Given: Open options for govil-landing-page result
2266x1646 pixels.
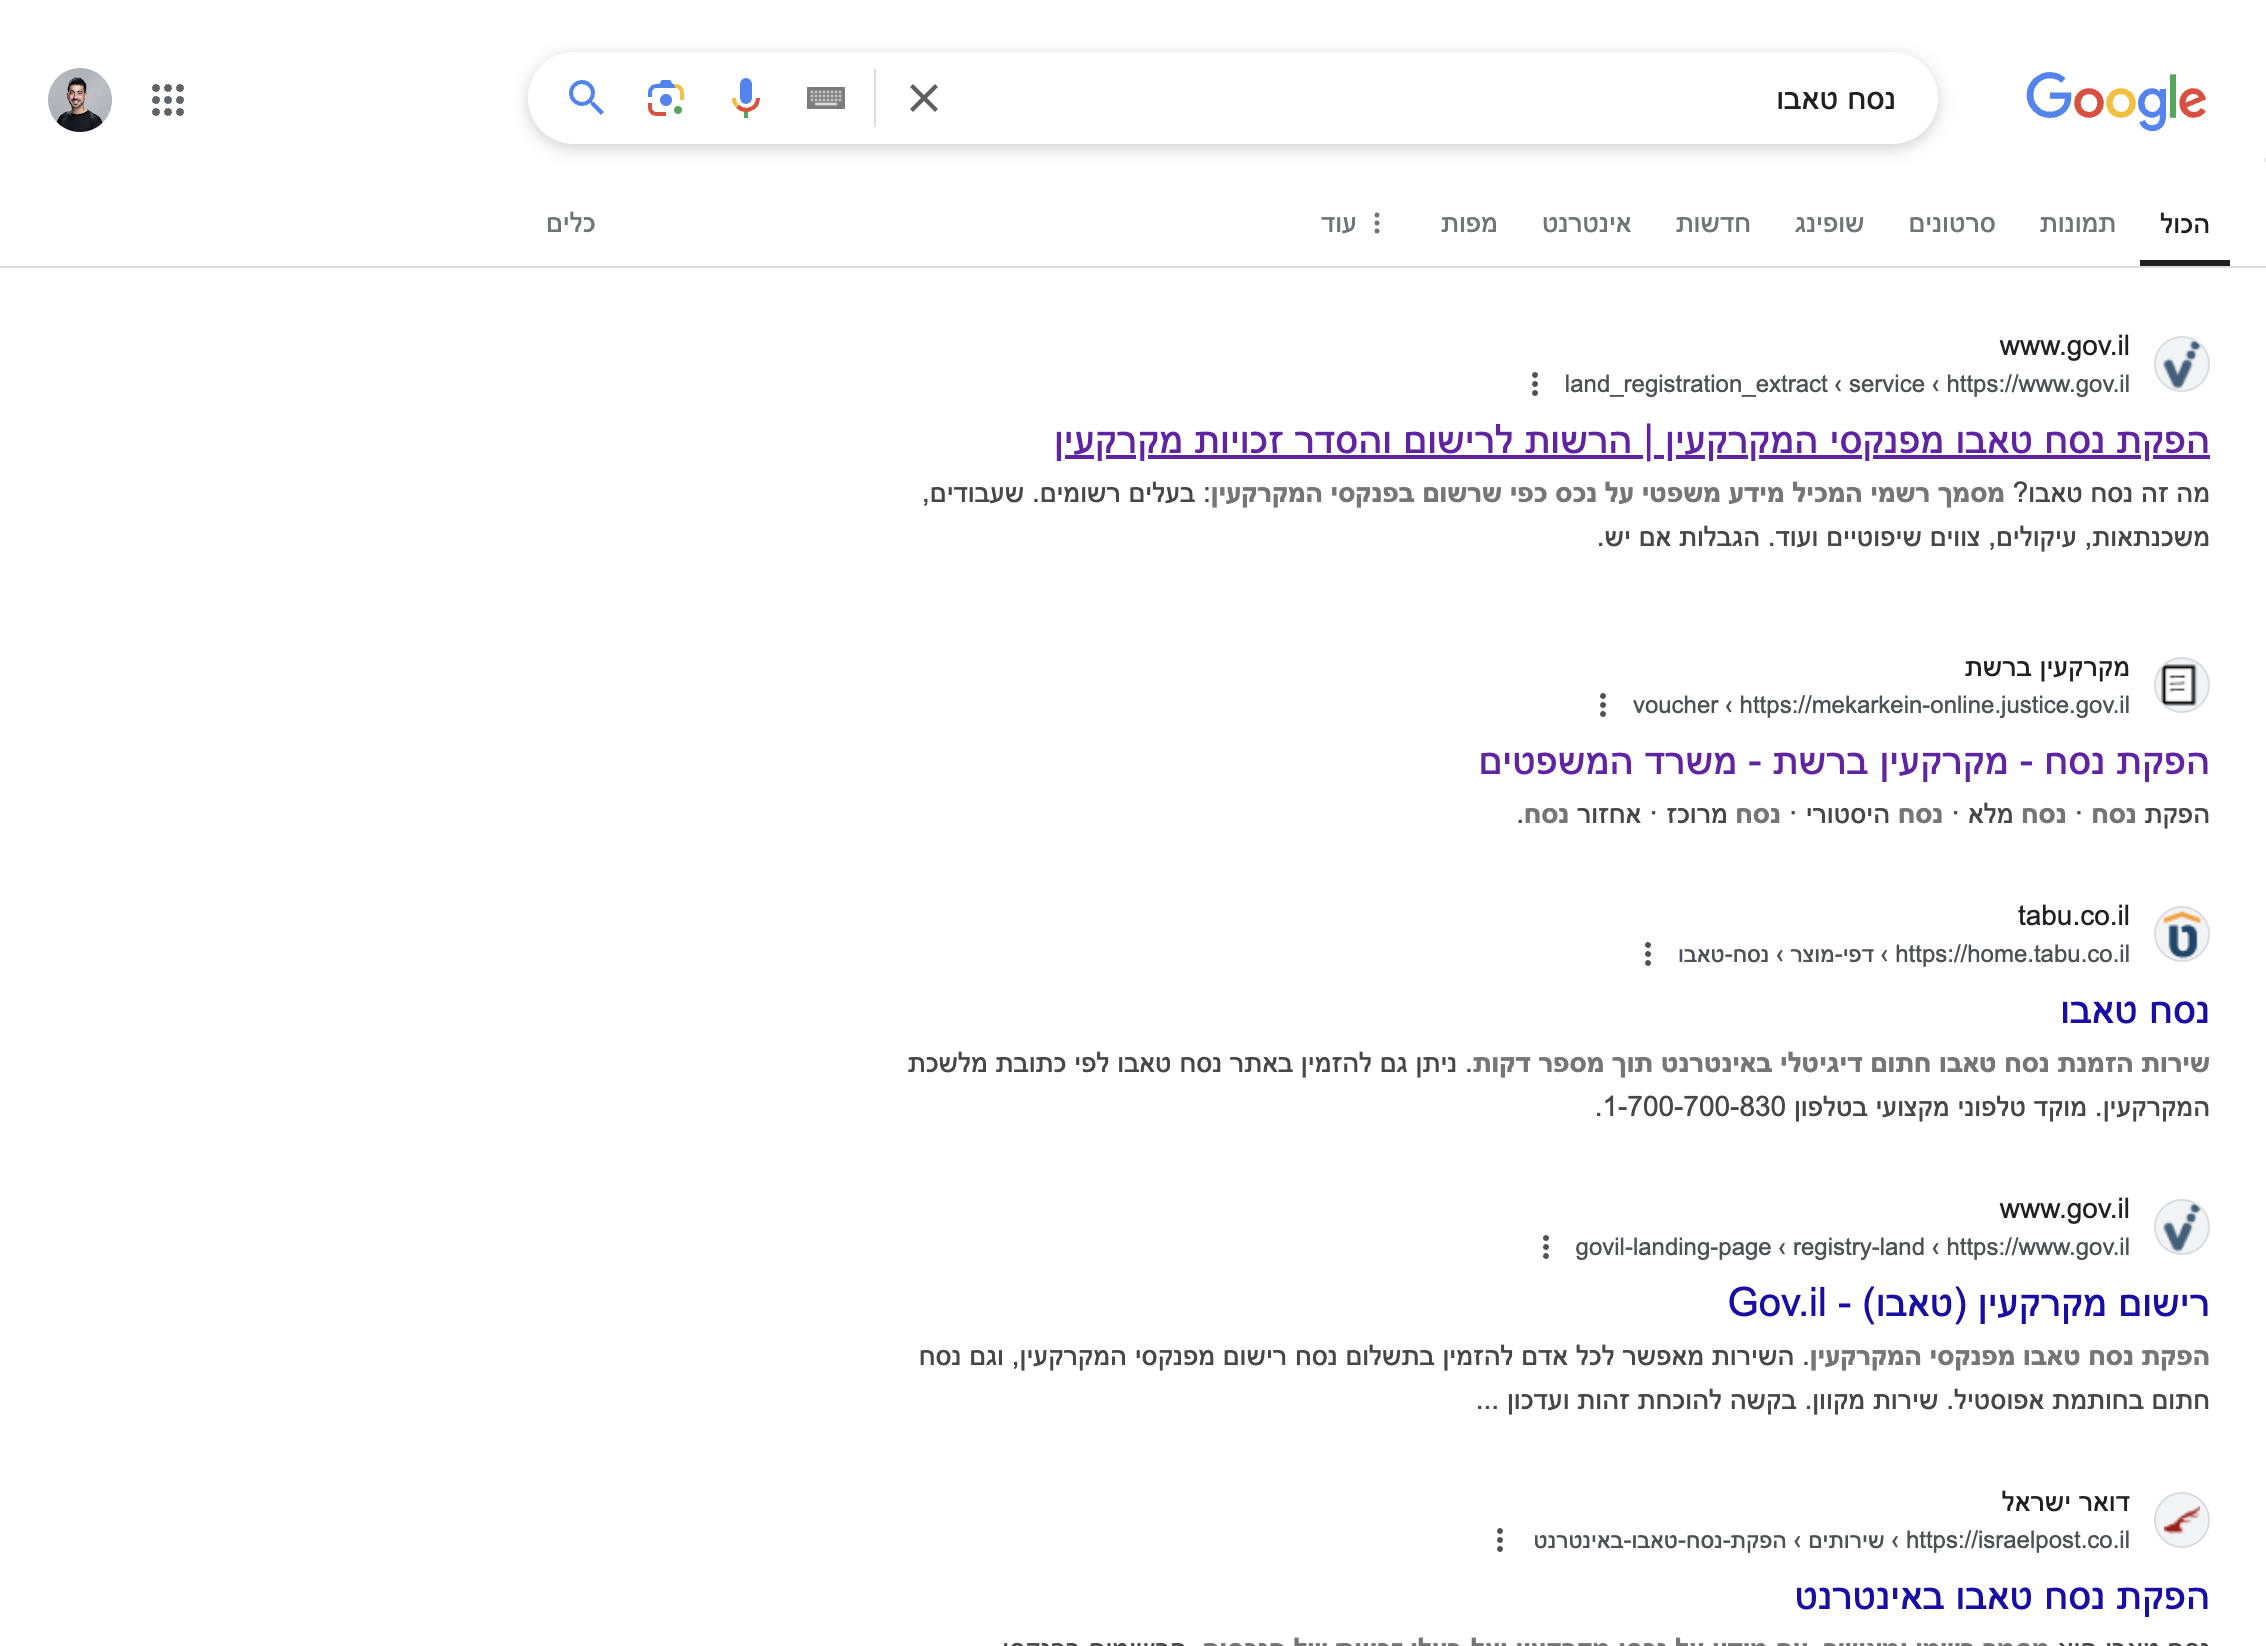Looking at the screenshot, I should pyautogui.click(x=1546, y=1247).
